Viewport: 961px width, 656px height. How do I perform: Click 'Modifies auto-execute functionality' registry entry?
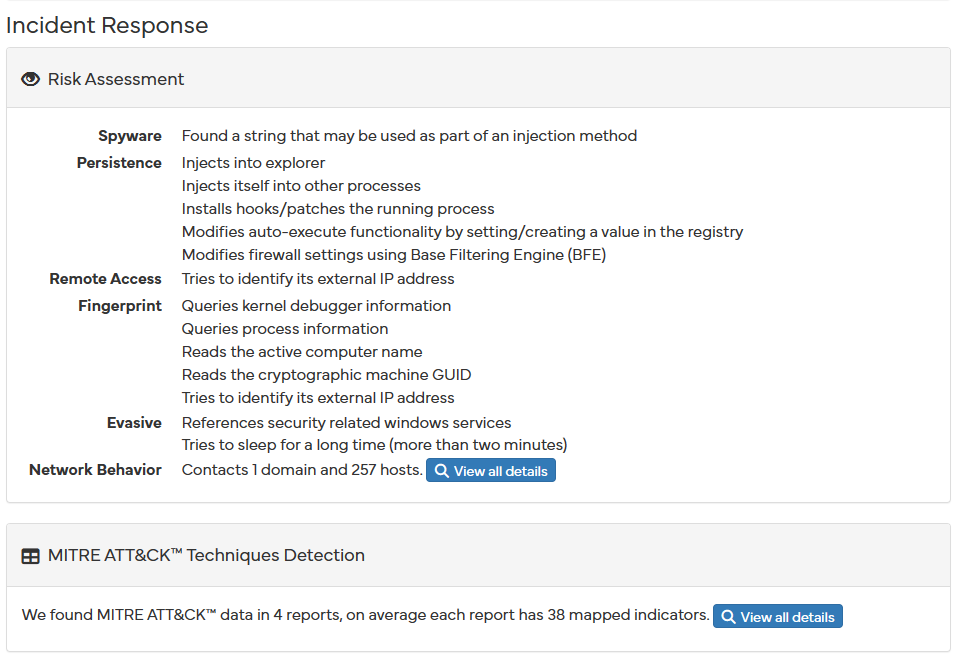pos(462,232)
